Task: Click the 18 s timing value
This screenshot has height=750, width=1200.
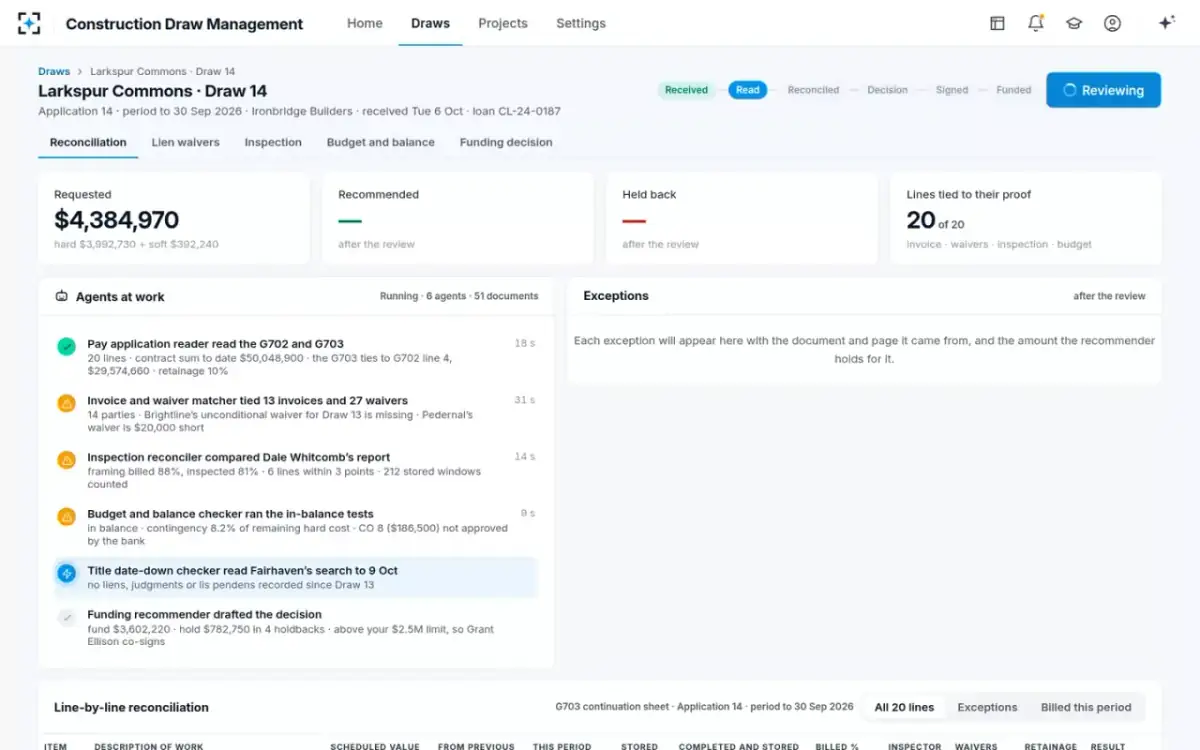Action: click(x=525, y=343)
